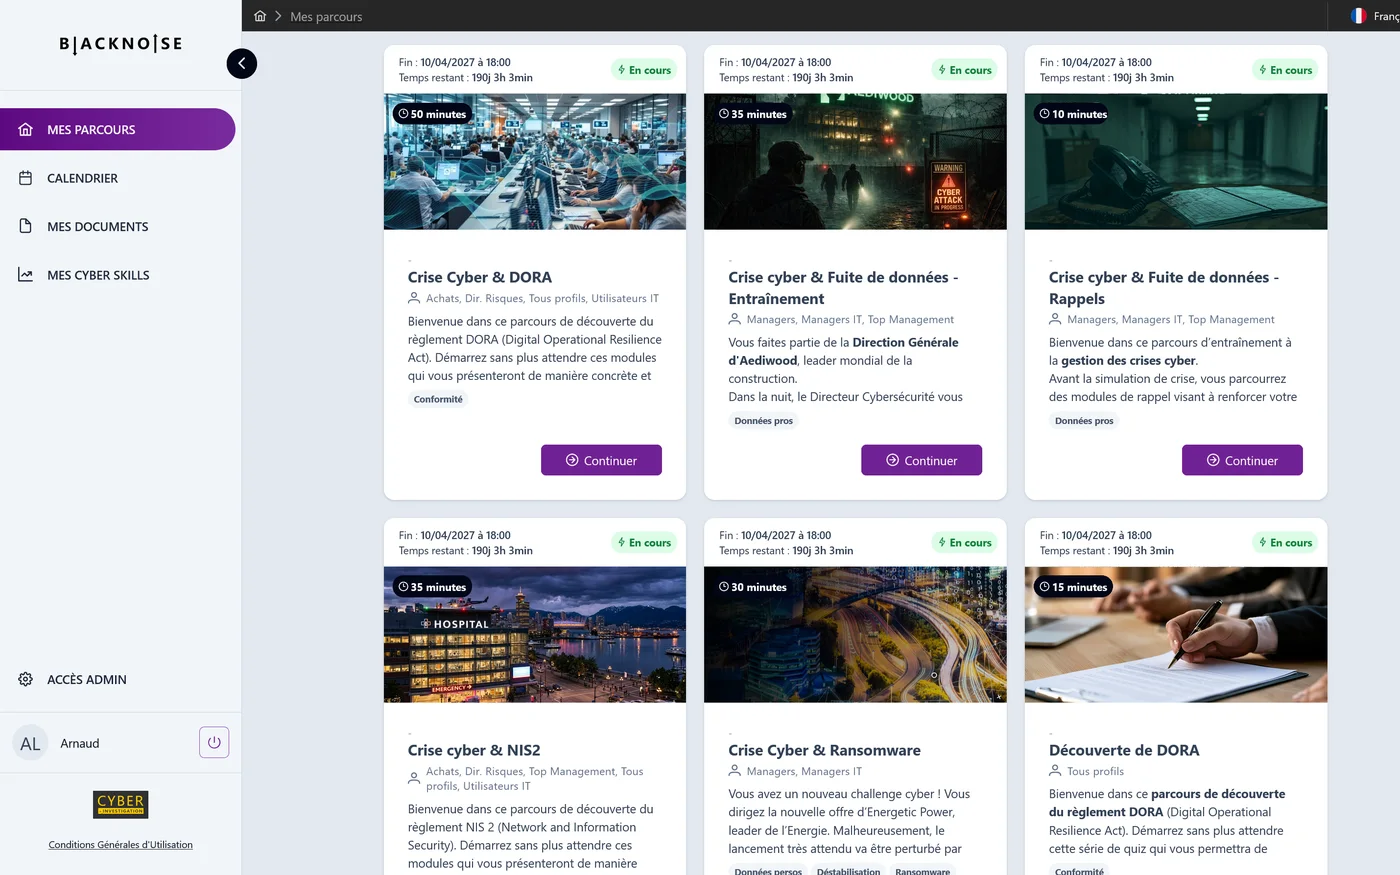Viewport: 1400px width, 875px height.
Task: Click the Crise Cyber & Ransomware title
Action: (824, 750)
